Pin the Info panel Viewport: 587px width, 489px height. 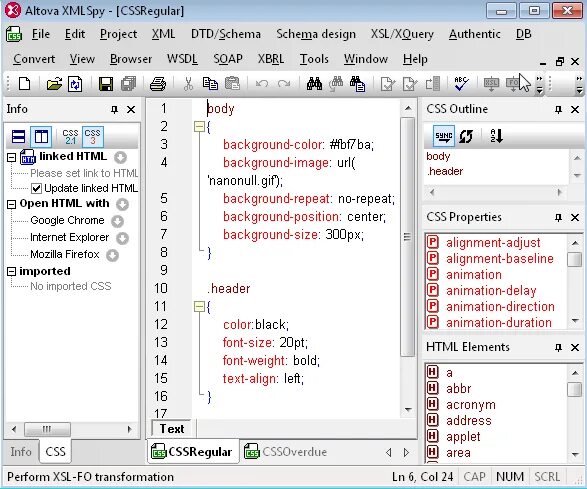pos(114,109)
